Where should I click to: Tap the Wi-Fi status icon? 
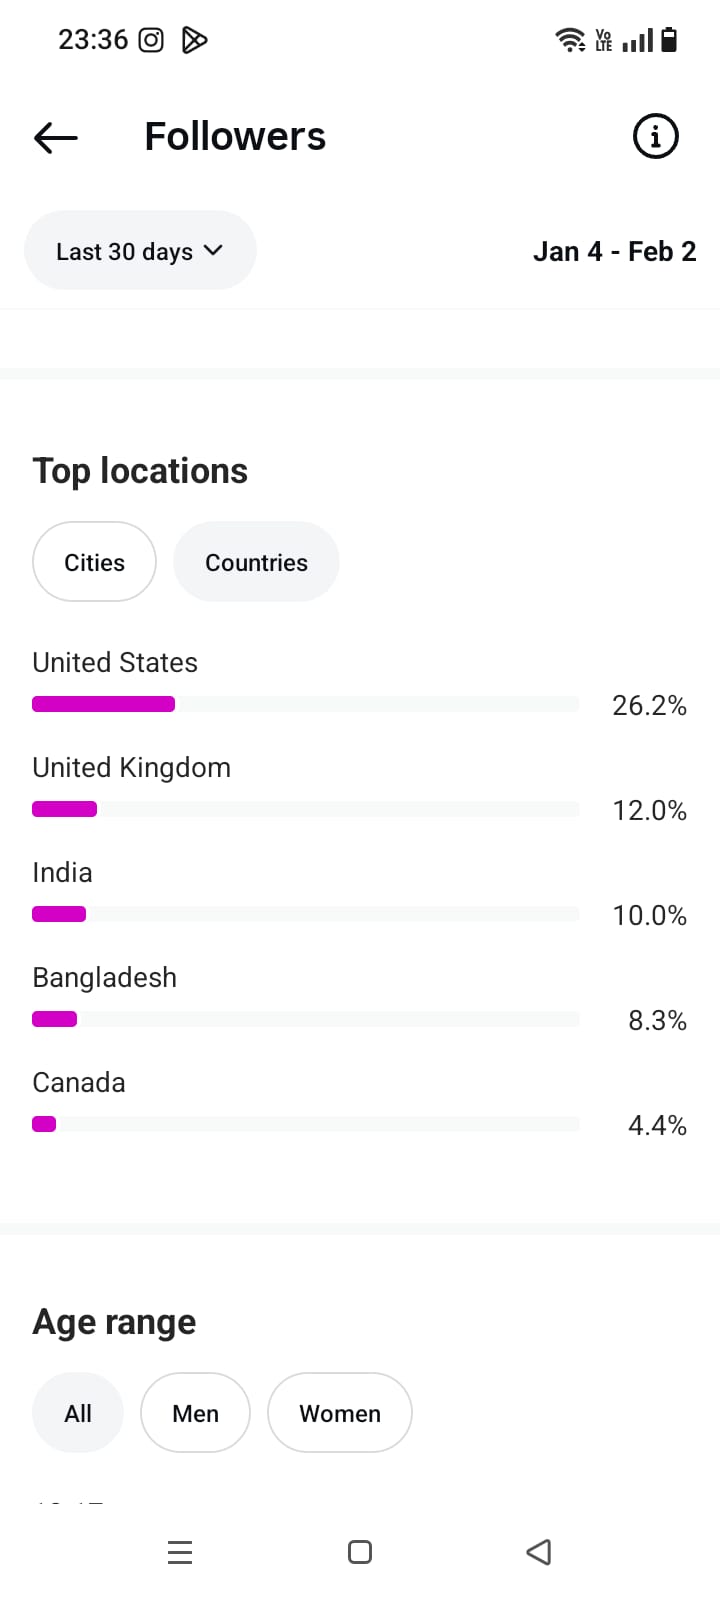570,40
